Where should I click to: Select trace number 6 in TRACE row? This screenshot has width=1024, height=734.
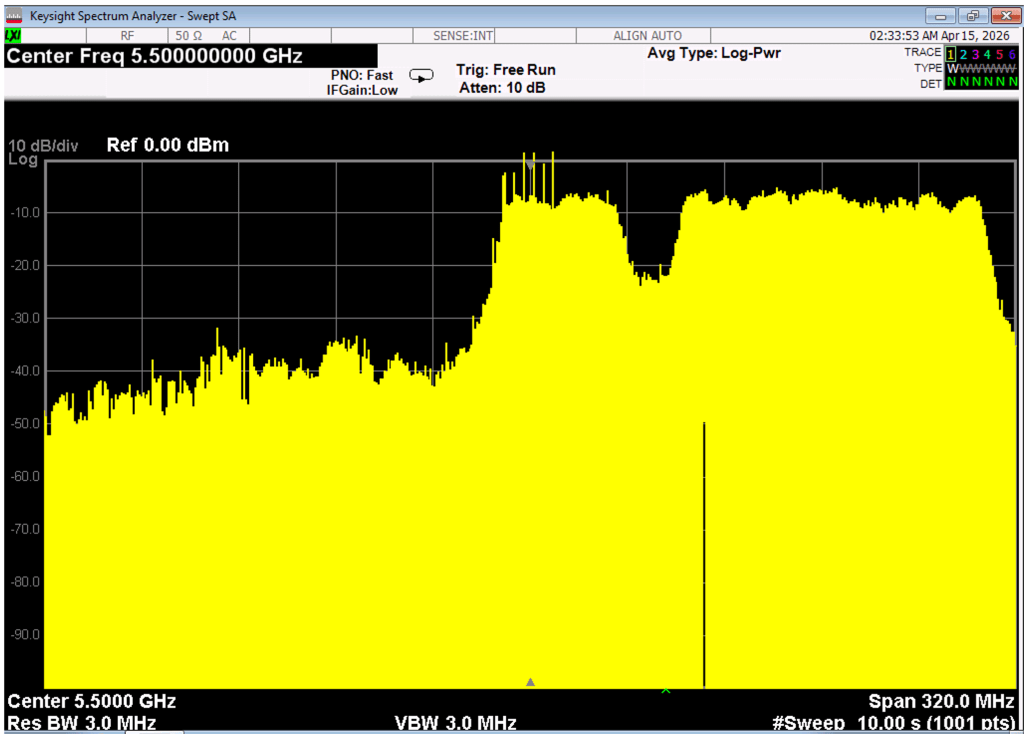pos(1010,53)
